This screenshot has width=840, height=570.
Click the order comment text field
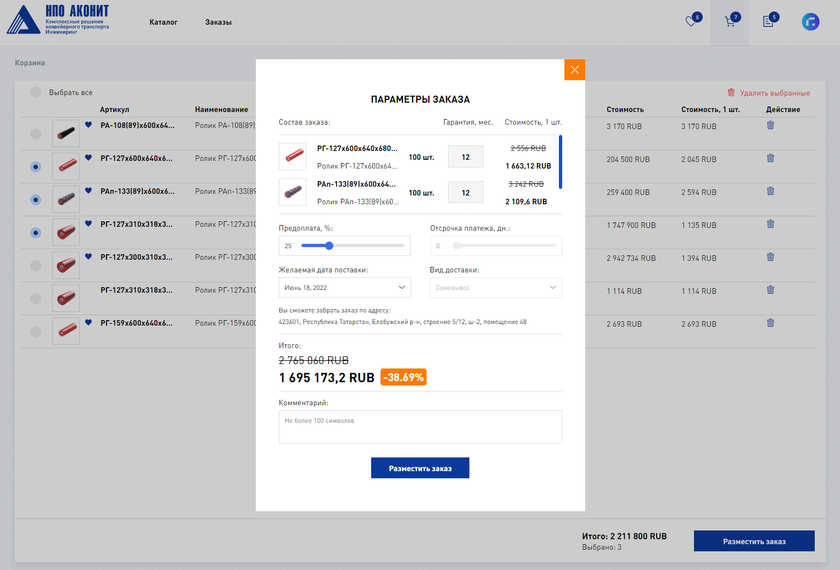point(420,427)
